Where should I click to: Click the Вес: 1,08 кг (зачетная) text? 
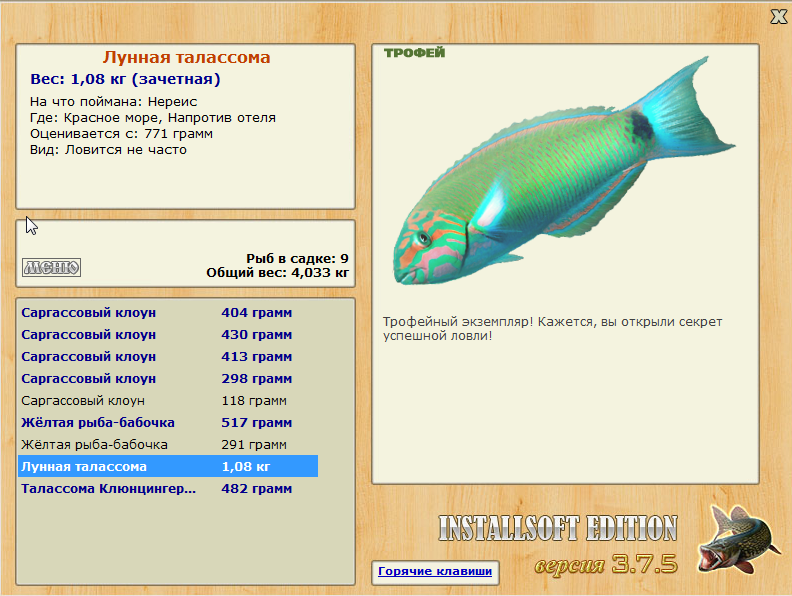(125, 79)
